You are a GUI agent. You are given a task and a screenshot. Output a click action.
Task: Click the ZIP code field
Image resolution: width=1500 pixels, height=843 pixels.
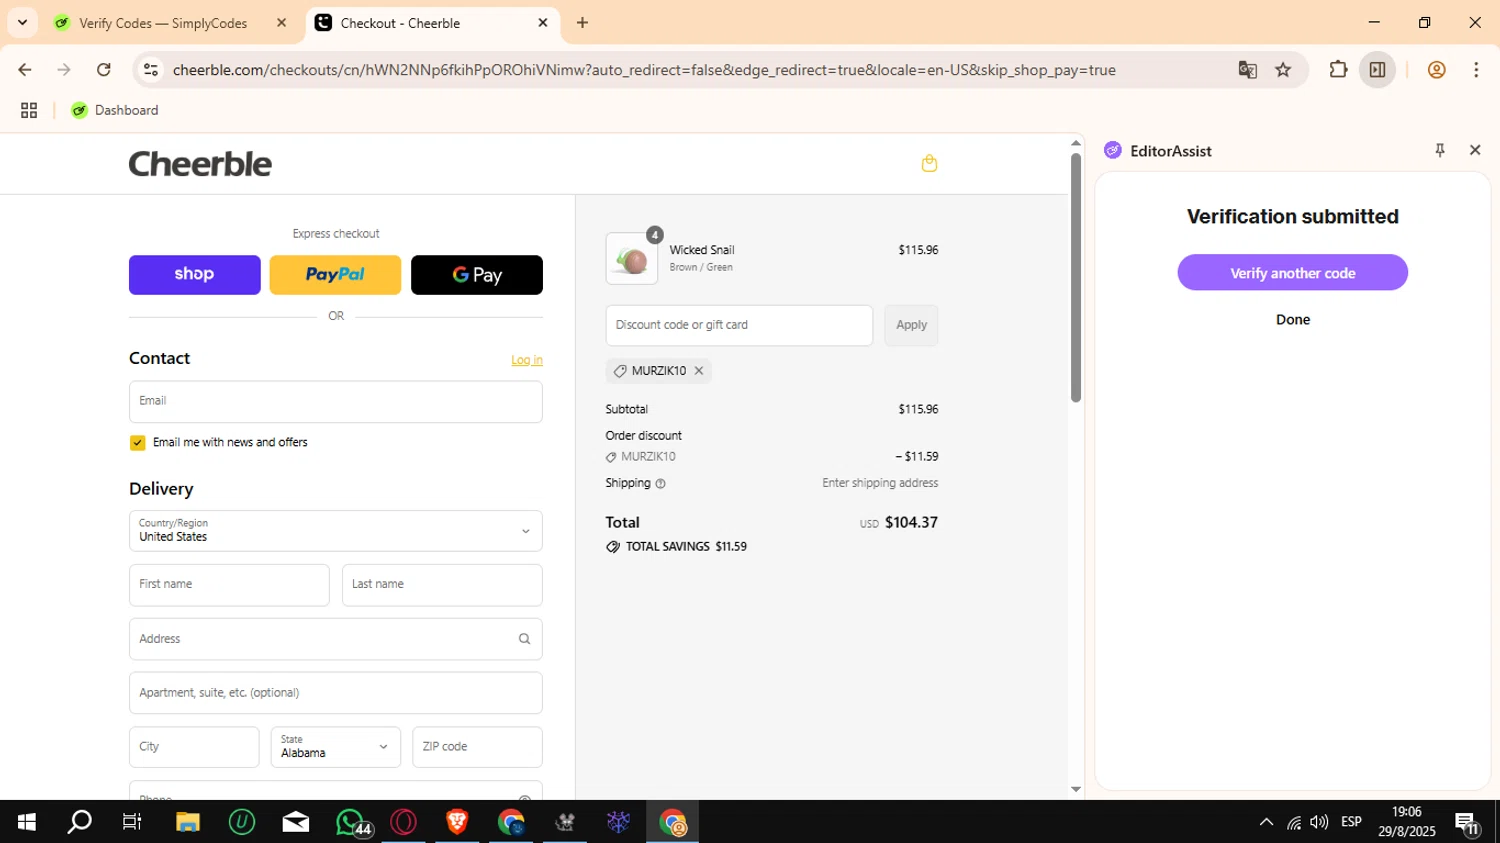point(477,747)
